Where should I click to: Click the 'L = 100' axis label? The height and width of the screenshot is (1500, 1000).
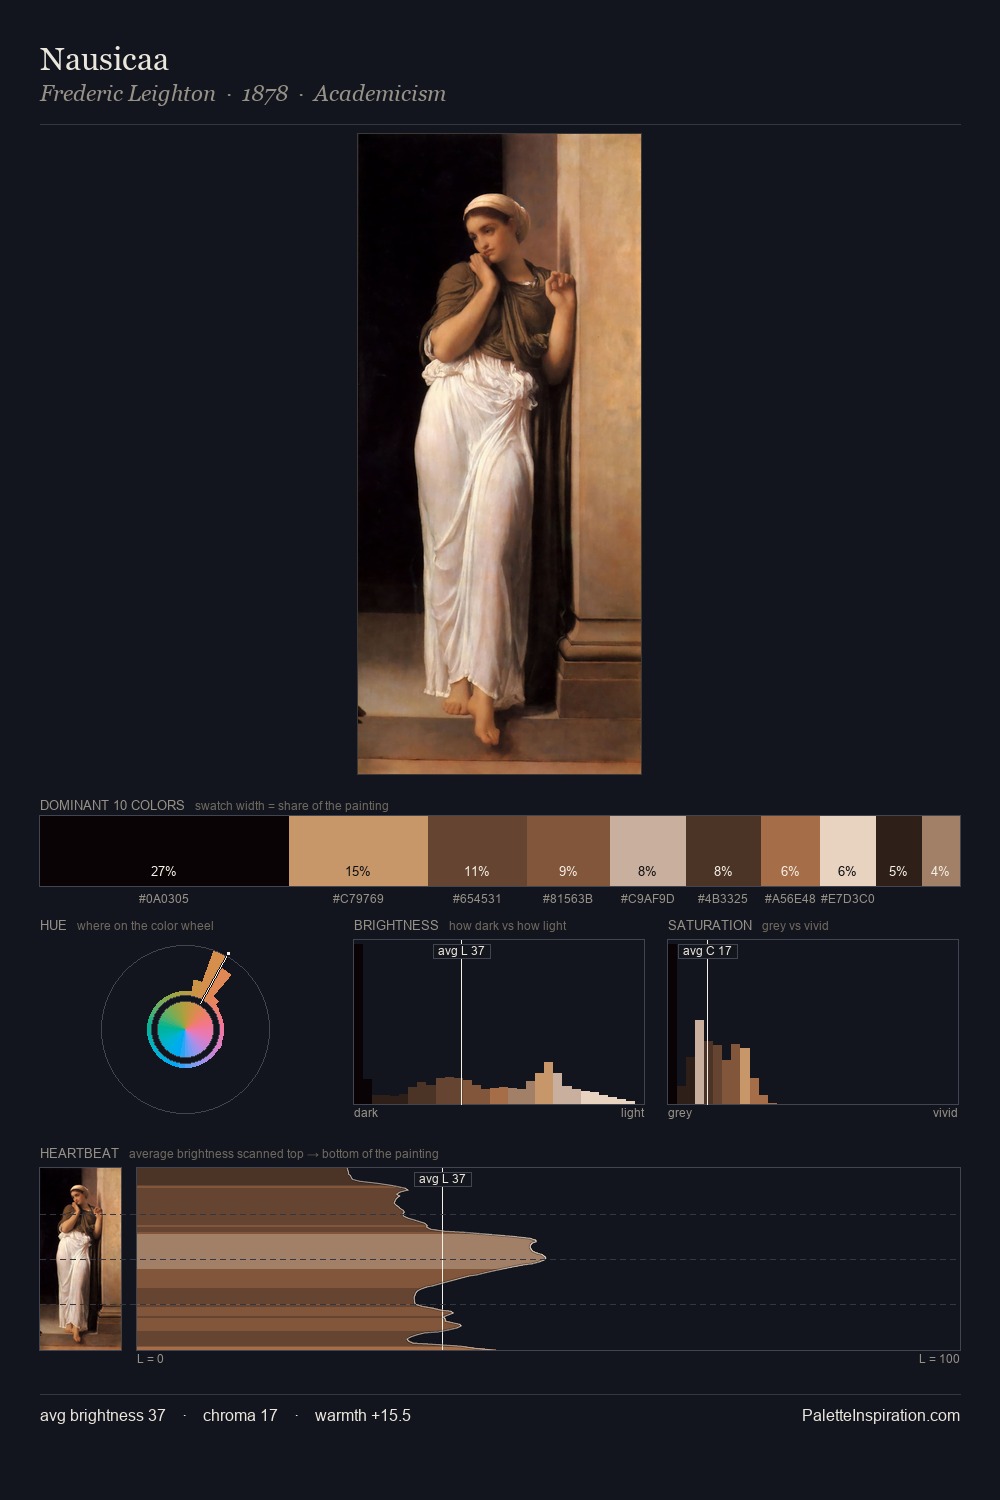939,1359
